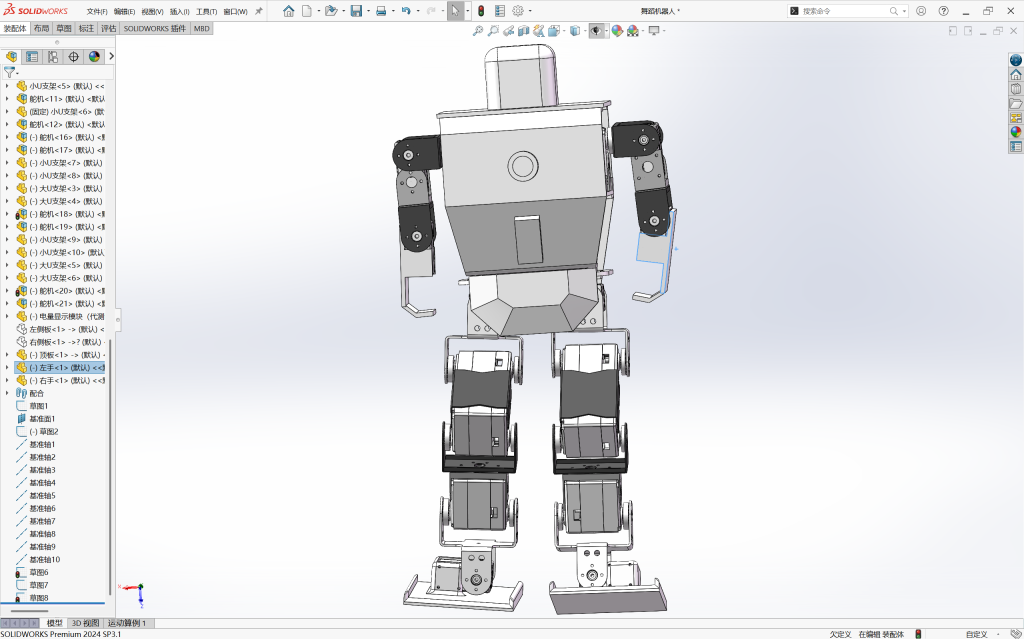The height and width of the screenshot is (639, 1024).
Task: Open the Help question mark icon
Action: (x=943, y=11)
